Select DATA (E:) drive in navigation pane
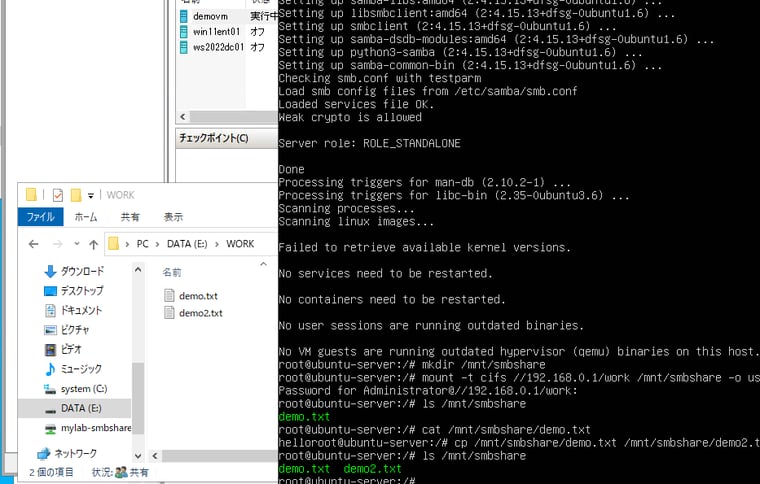This screenshot has width=760, height=484. [75, 408]
